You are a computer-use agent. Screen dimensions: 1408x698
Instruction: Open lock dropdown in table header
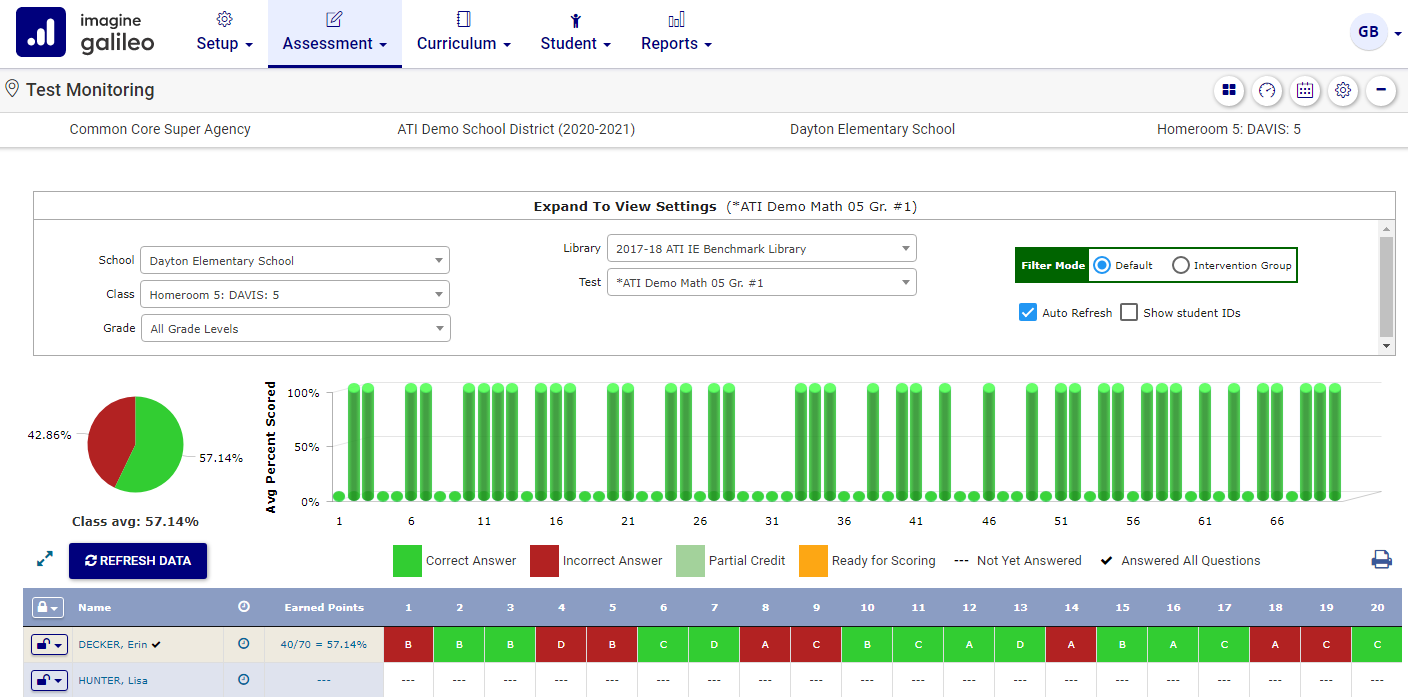[x=48, y=607]
